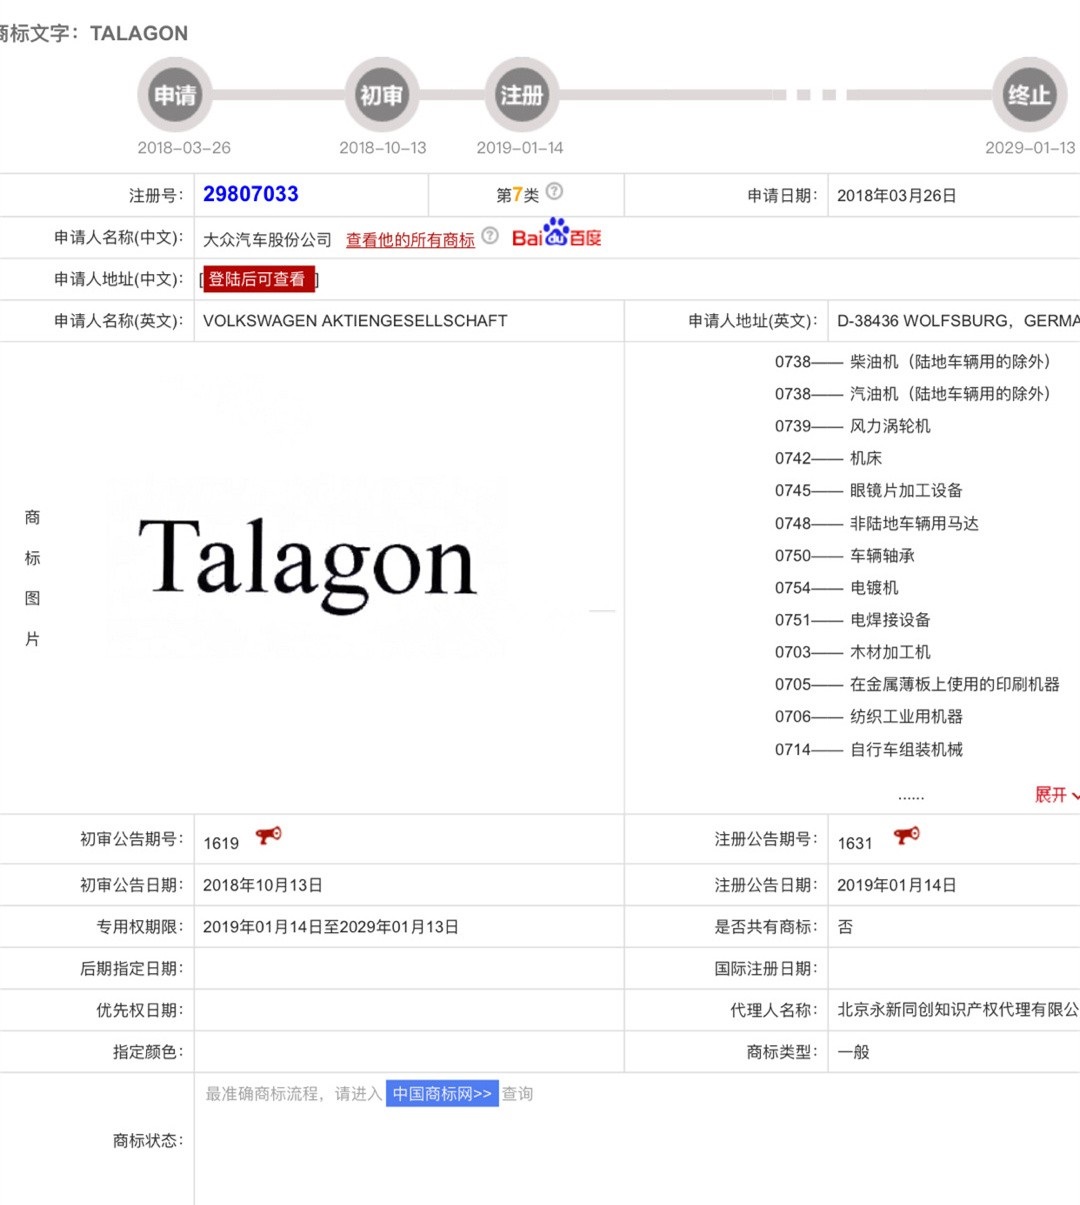Click the 终止 timeline stage circle
1080x1205 pixels.
coord(1029,95)
